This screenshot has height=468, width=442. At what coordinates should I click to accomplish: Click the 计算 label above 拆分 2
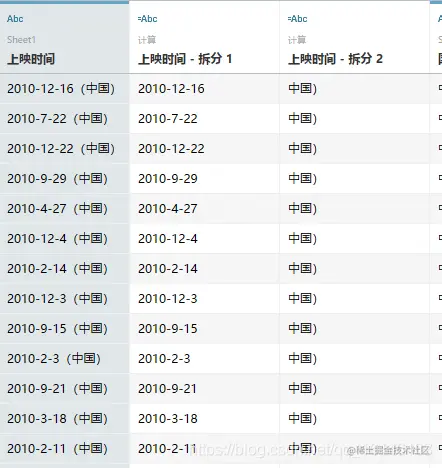[x=297, y=40]
